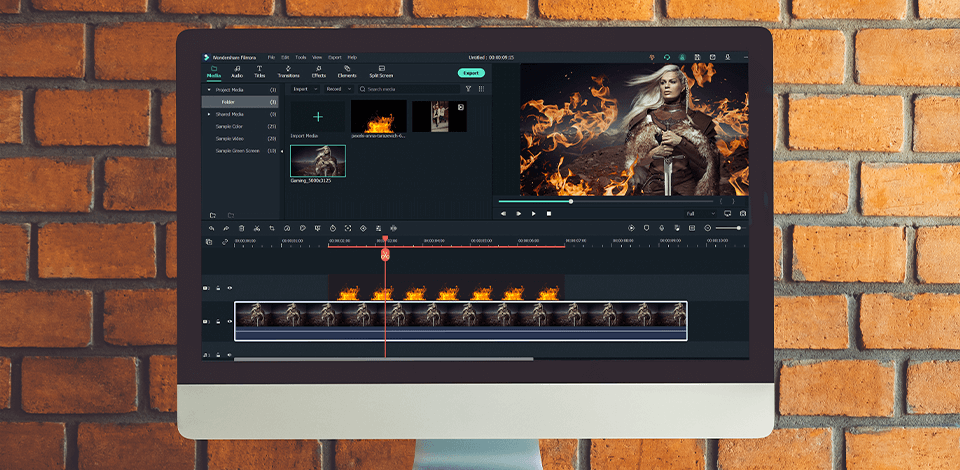The image size is (960, 470).
Task: Expand the Shared Media tree
Action: [x=209, y=114]
